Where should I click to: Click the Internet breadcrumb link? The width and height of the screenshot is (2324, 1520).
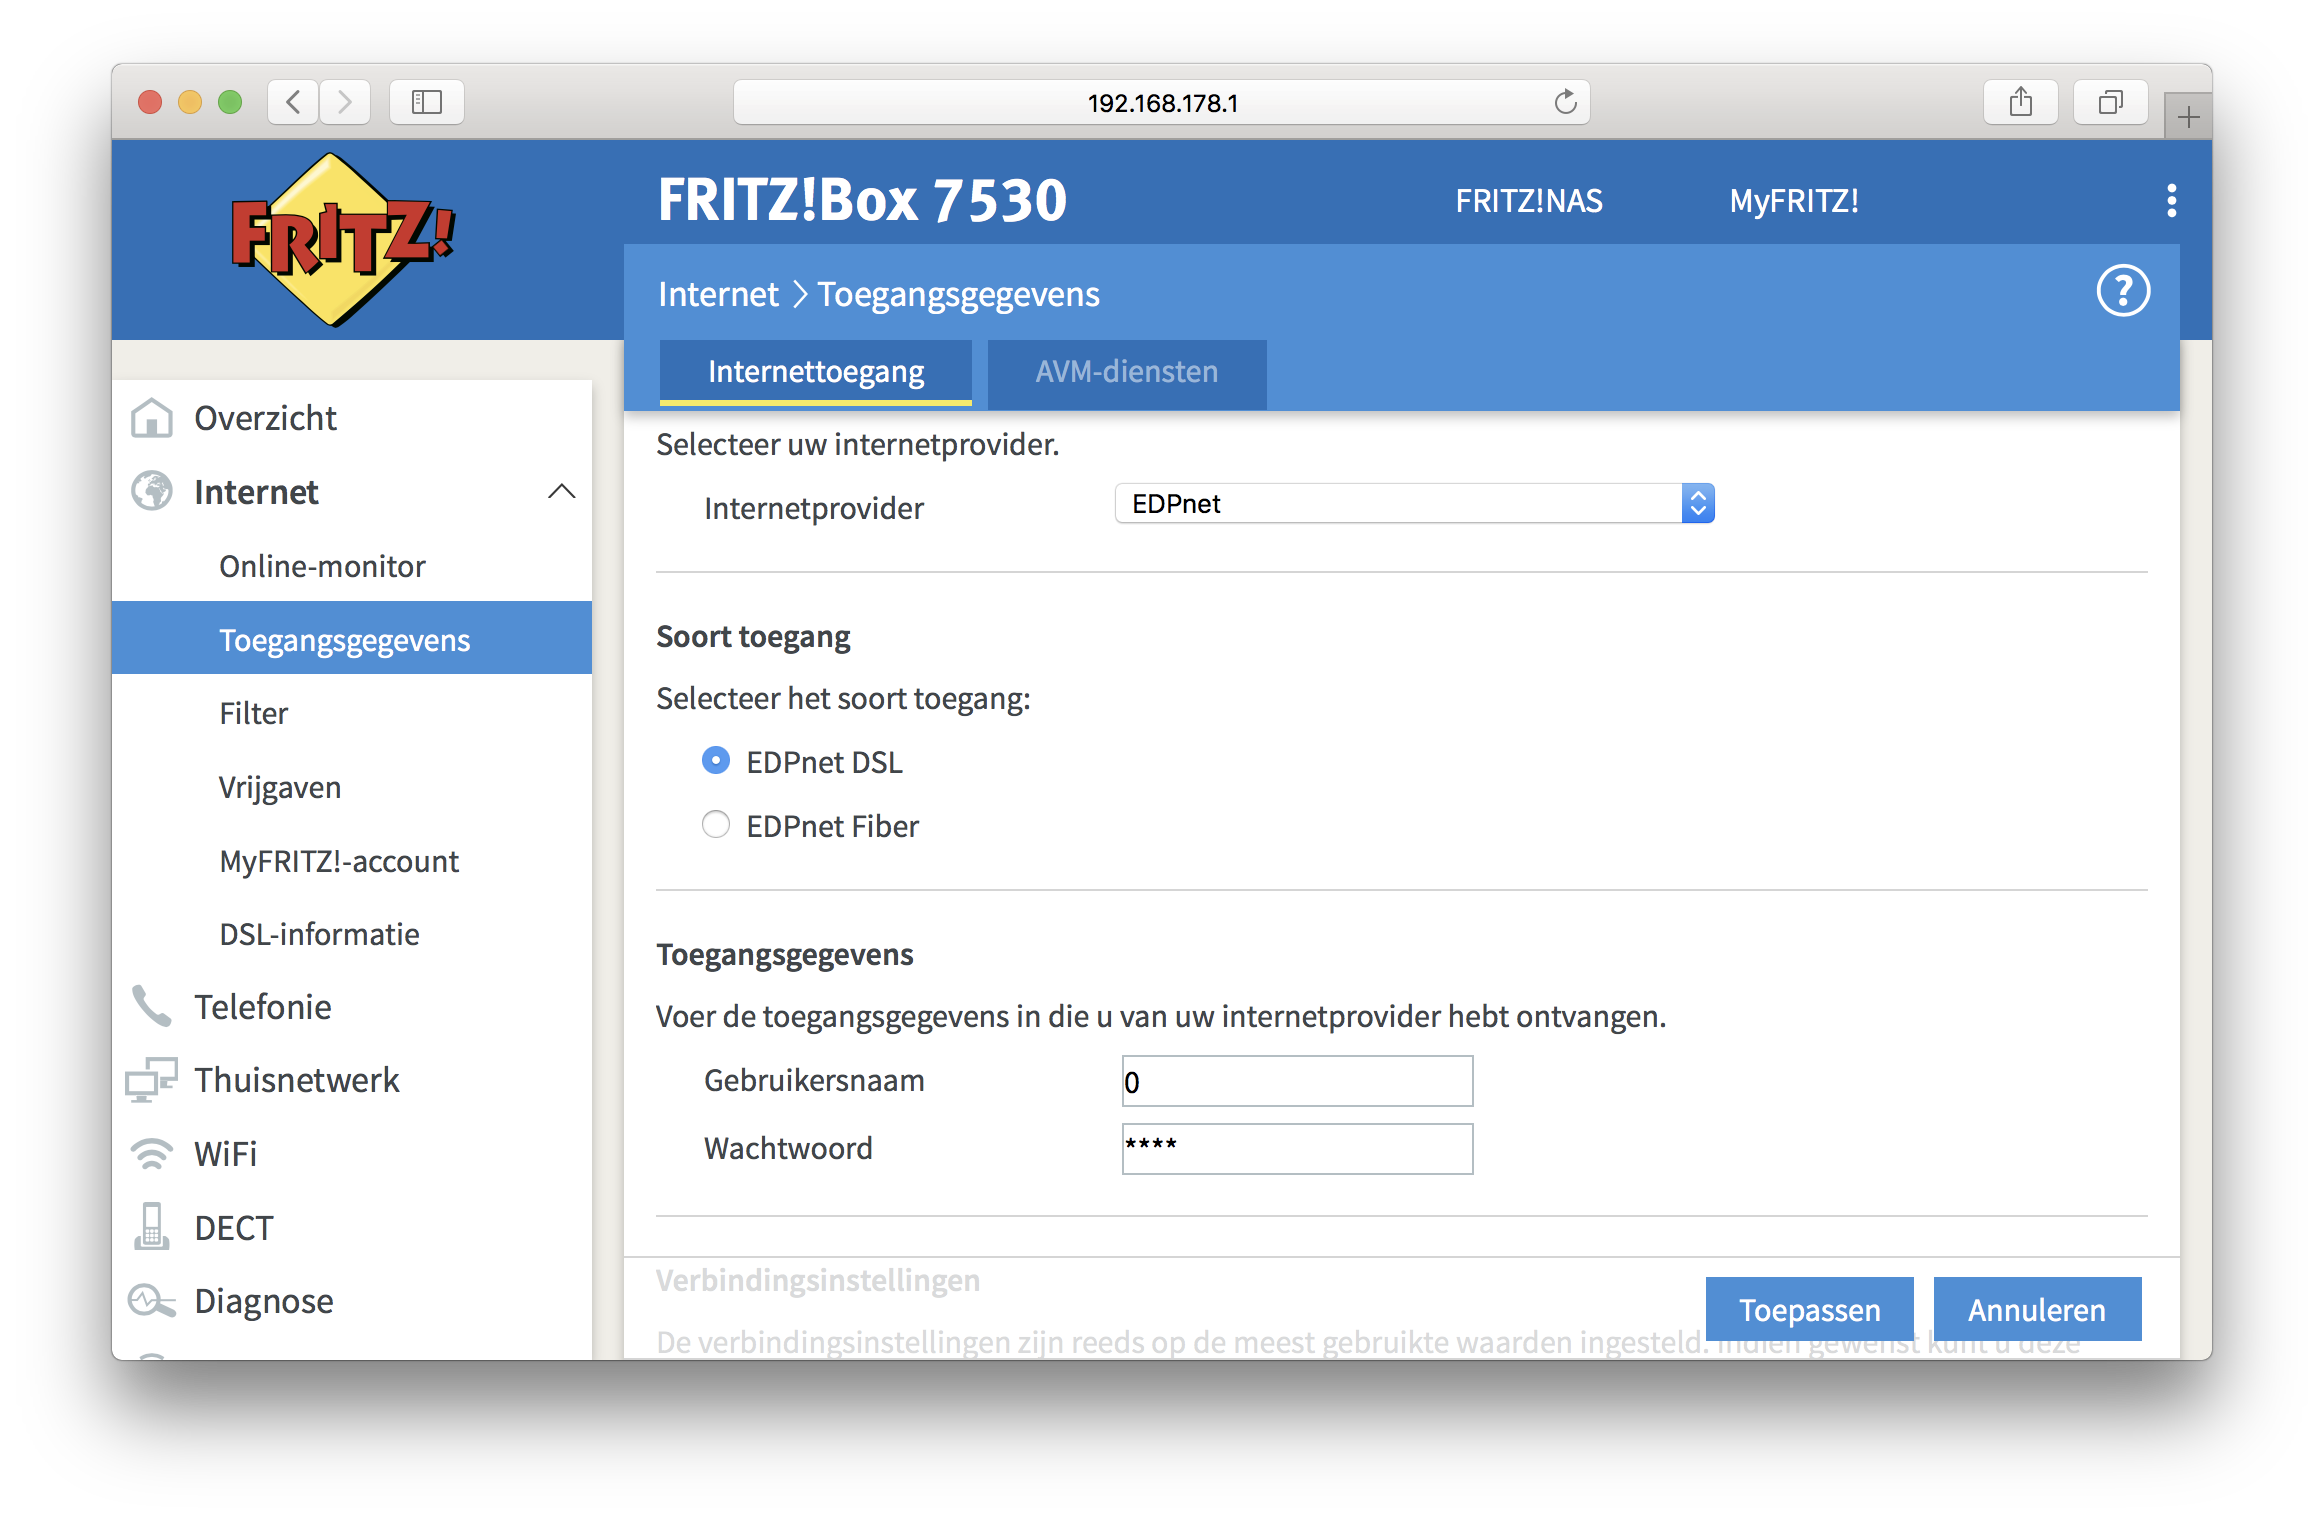[x=718, y=294]
